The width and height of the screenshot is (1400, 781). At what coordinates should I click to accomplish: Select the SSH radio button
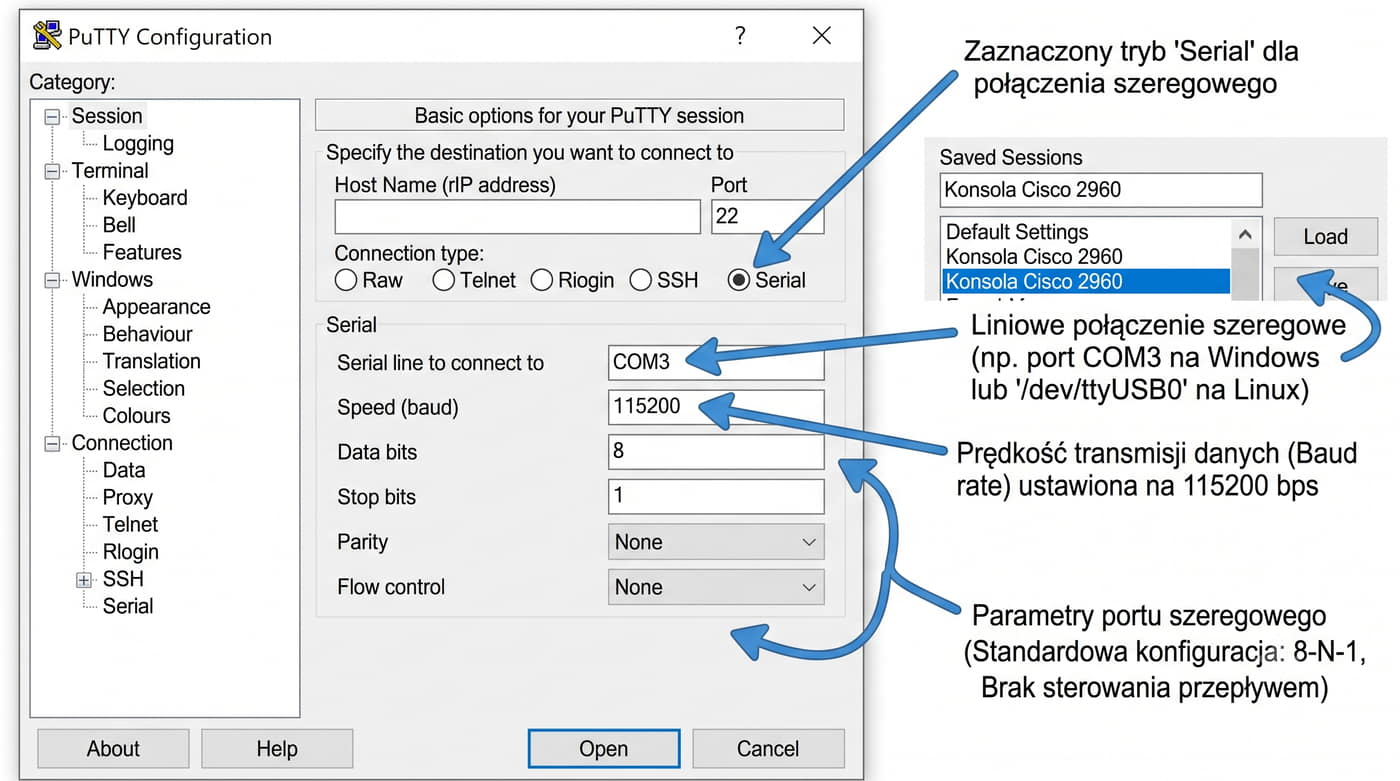click(x=641, y=281)
